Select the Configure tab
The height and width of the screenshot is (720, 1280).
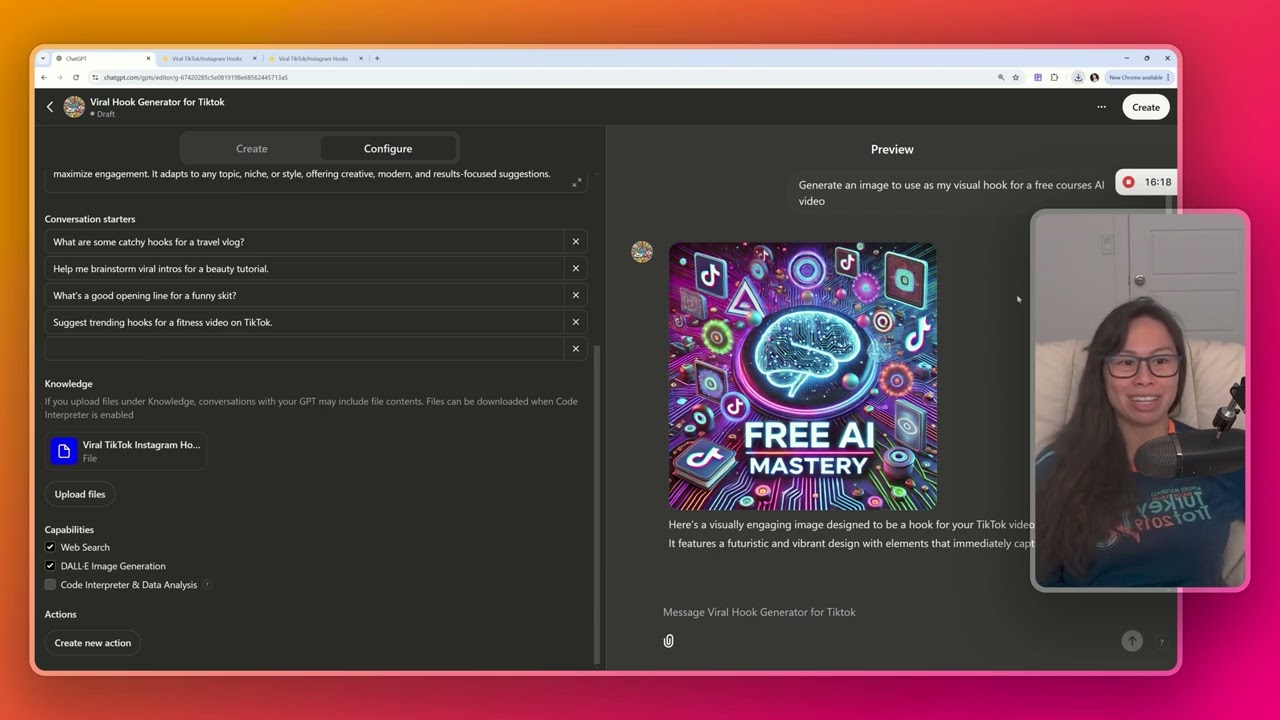tap(388, 148)
